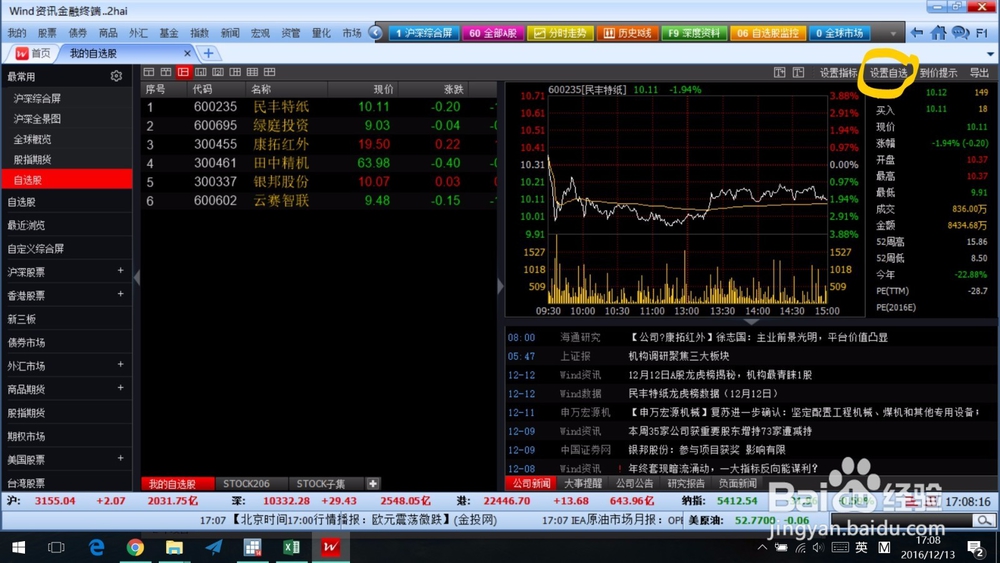The width and height of the screenshot is (1000, 563).
Task: Expand 商品期货 with plus icon
Action: pyautogui.click(x=120, y=388)
